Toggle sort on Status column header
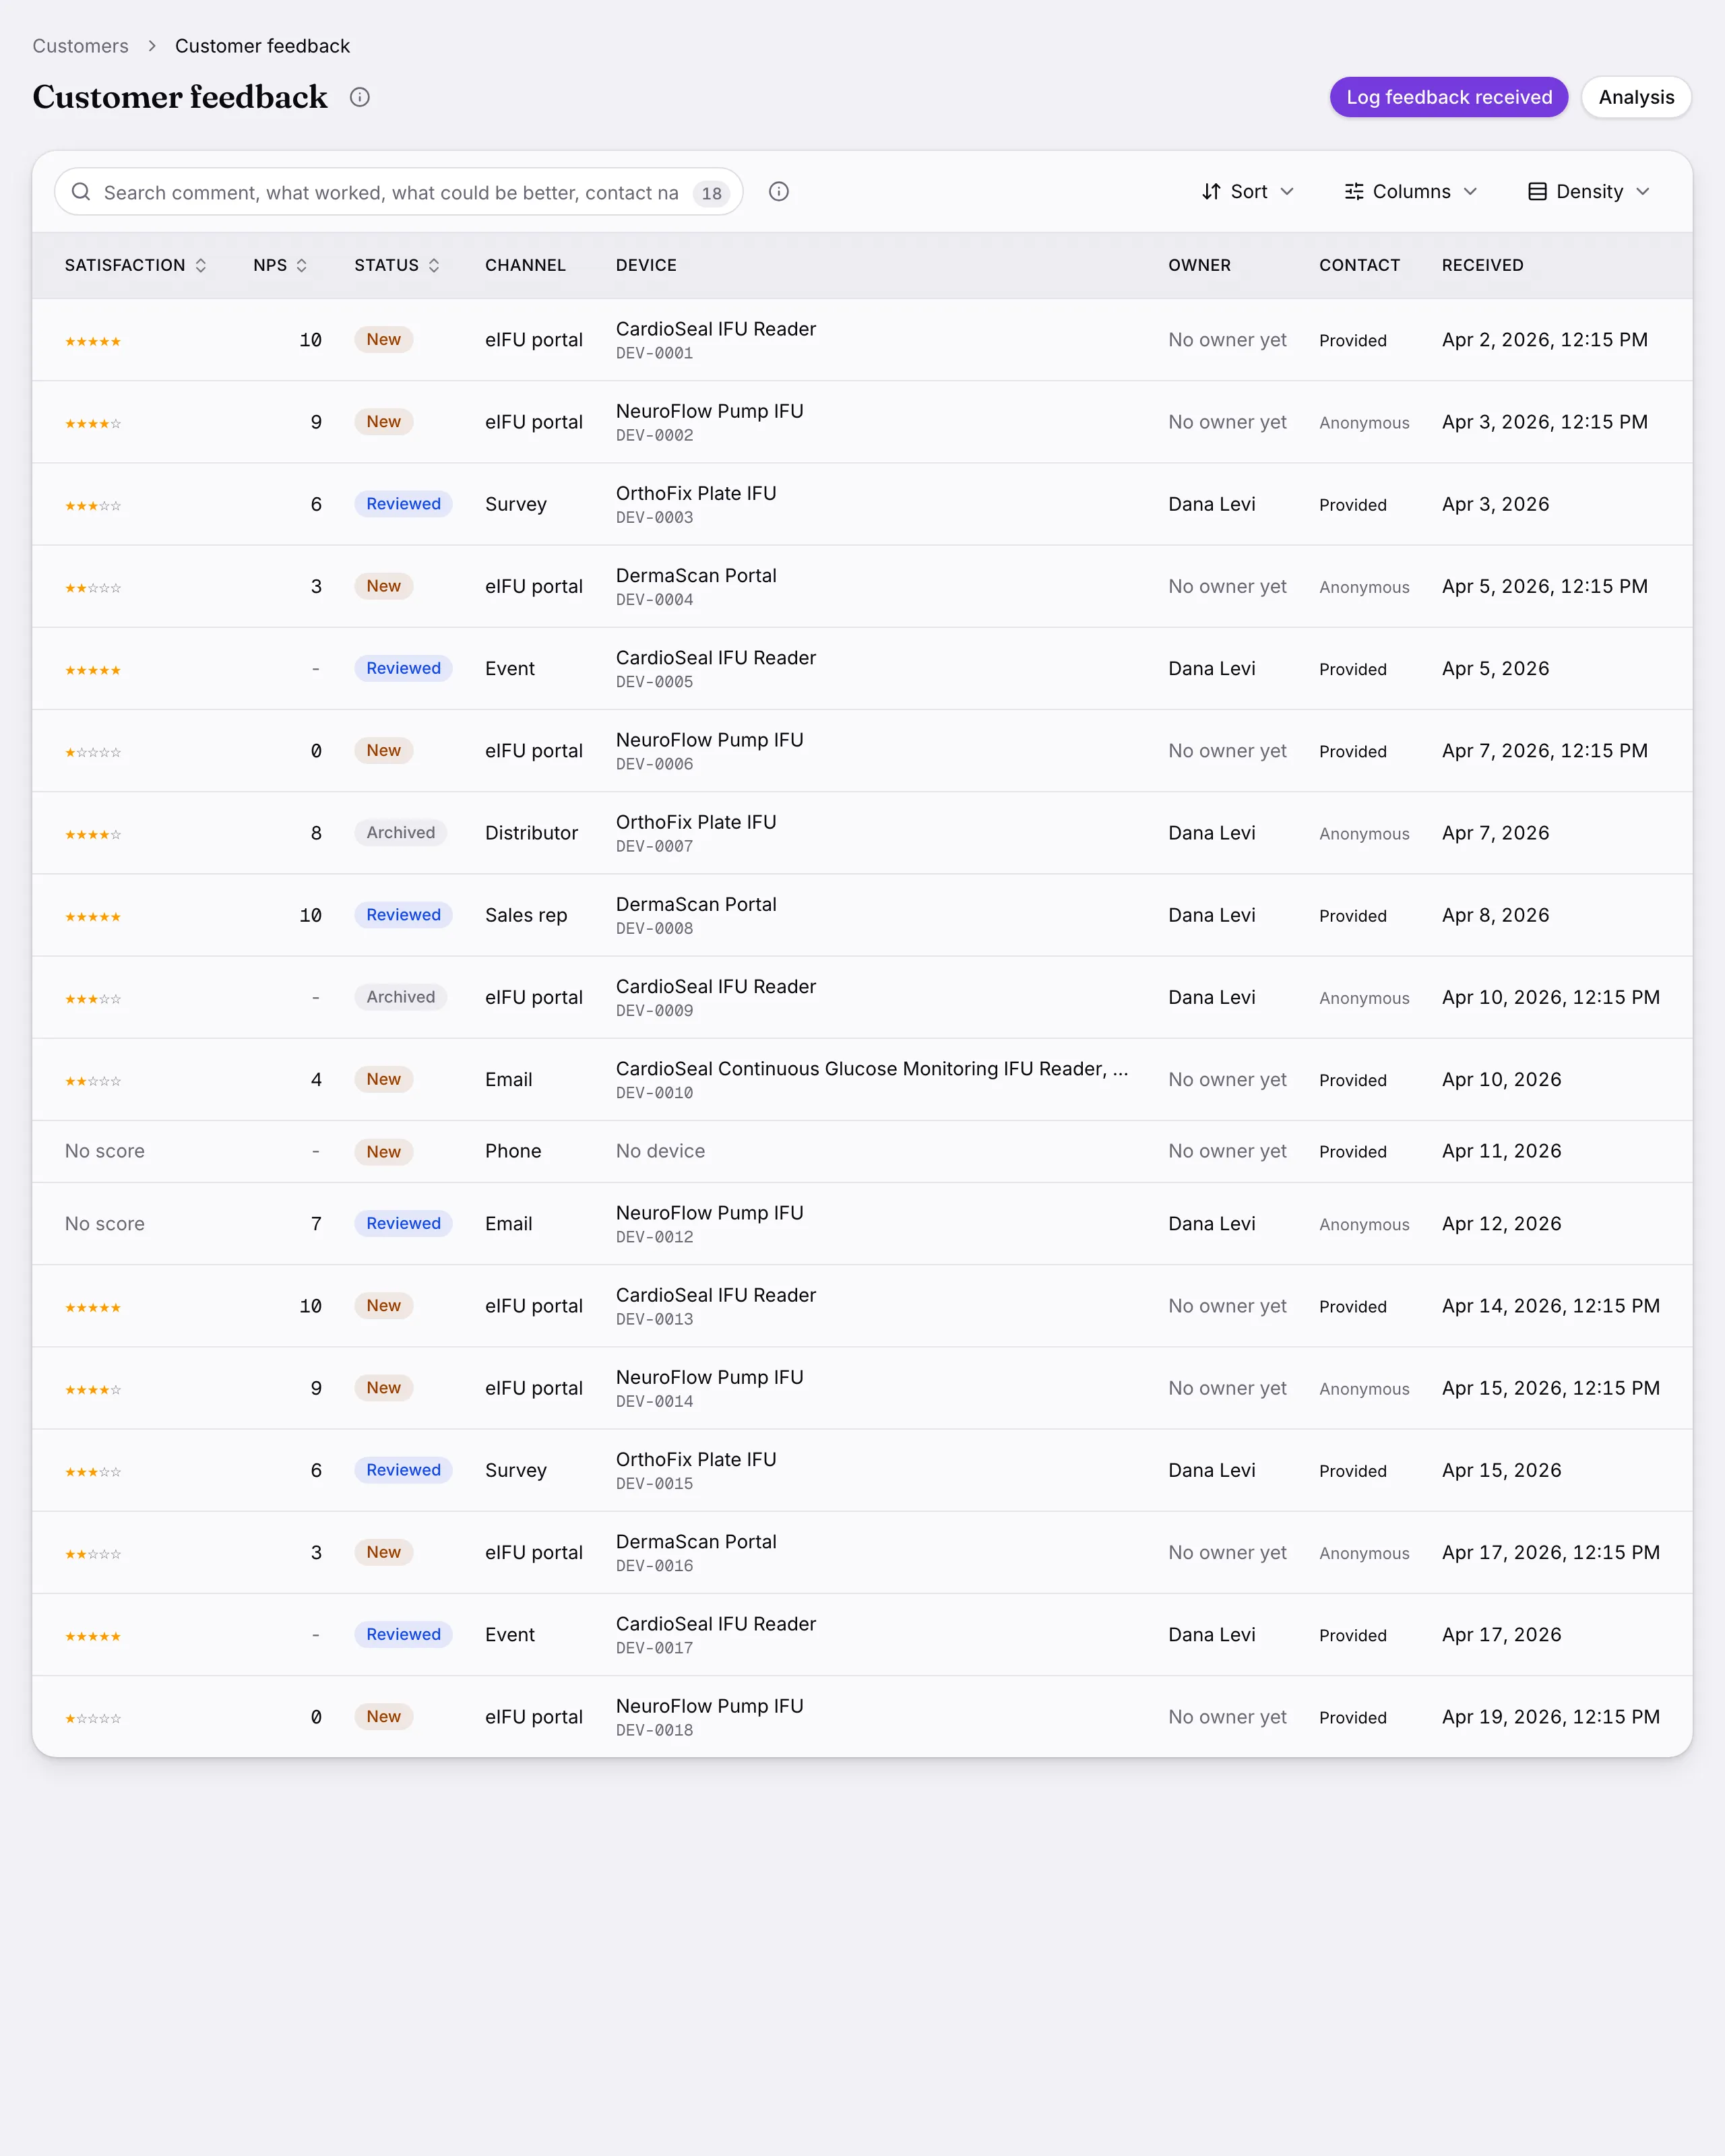This screenshot has height=2156, width=1725. point(397,265)
